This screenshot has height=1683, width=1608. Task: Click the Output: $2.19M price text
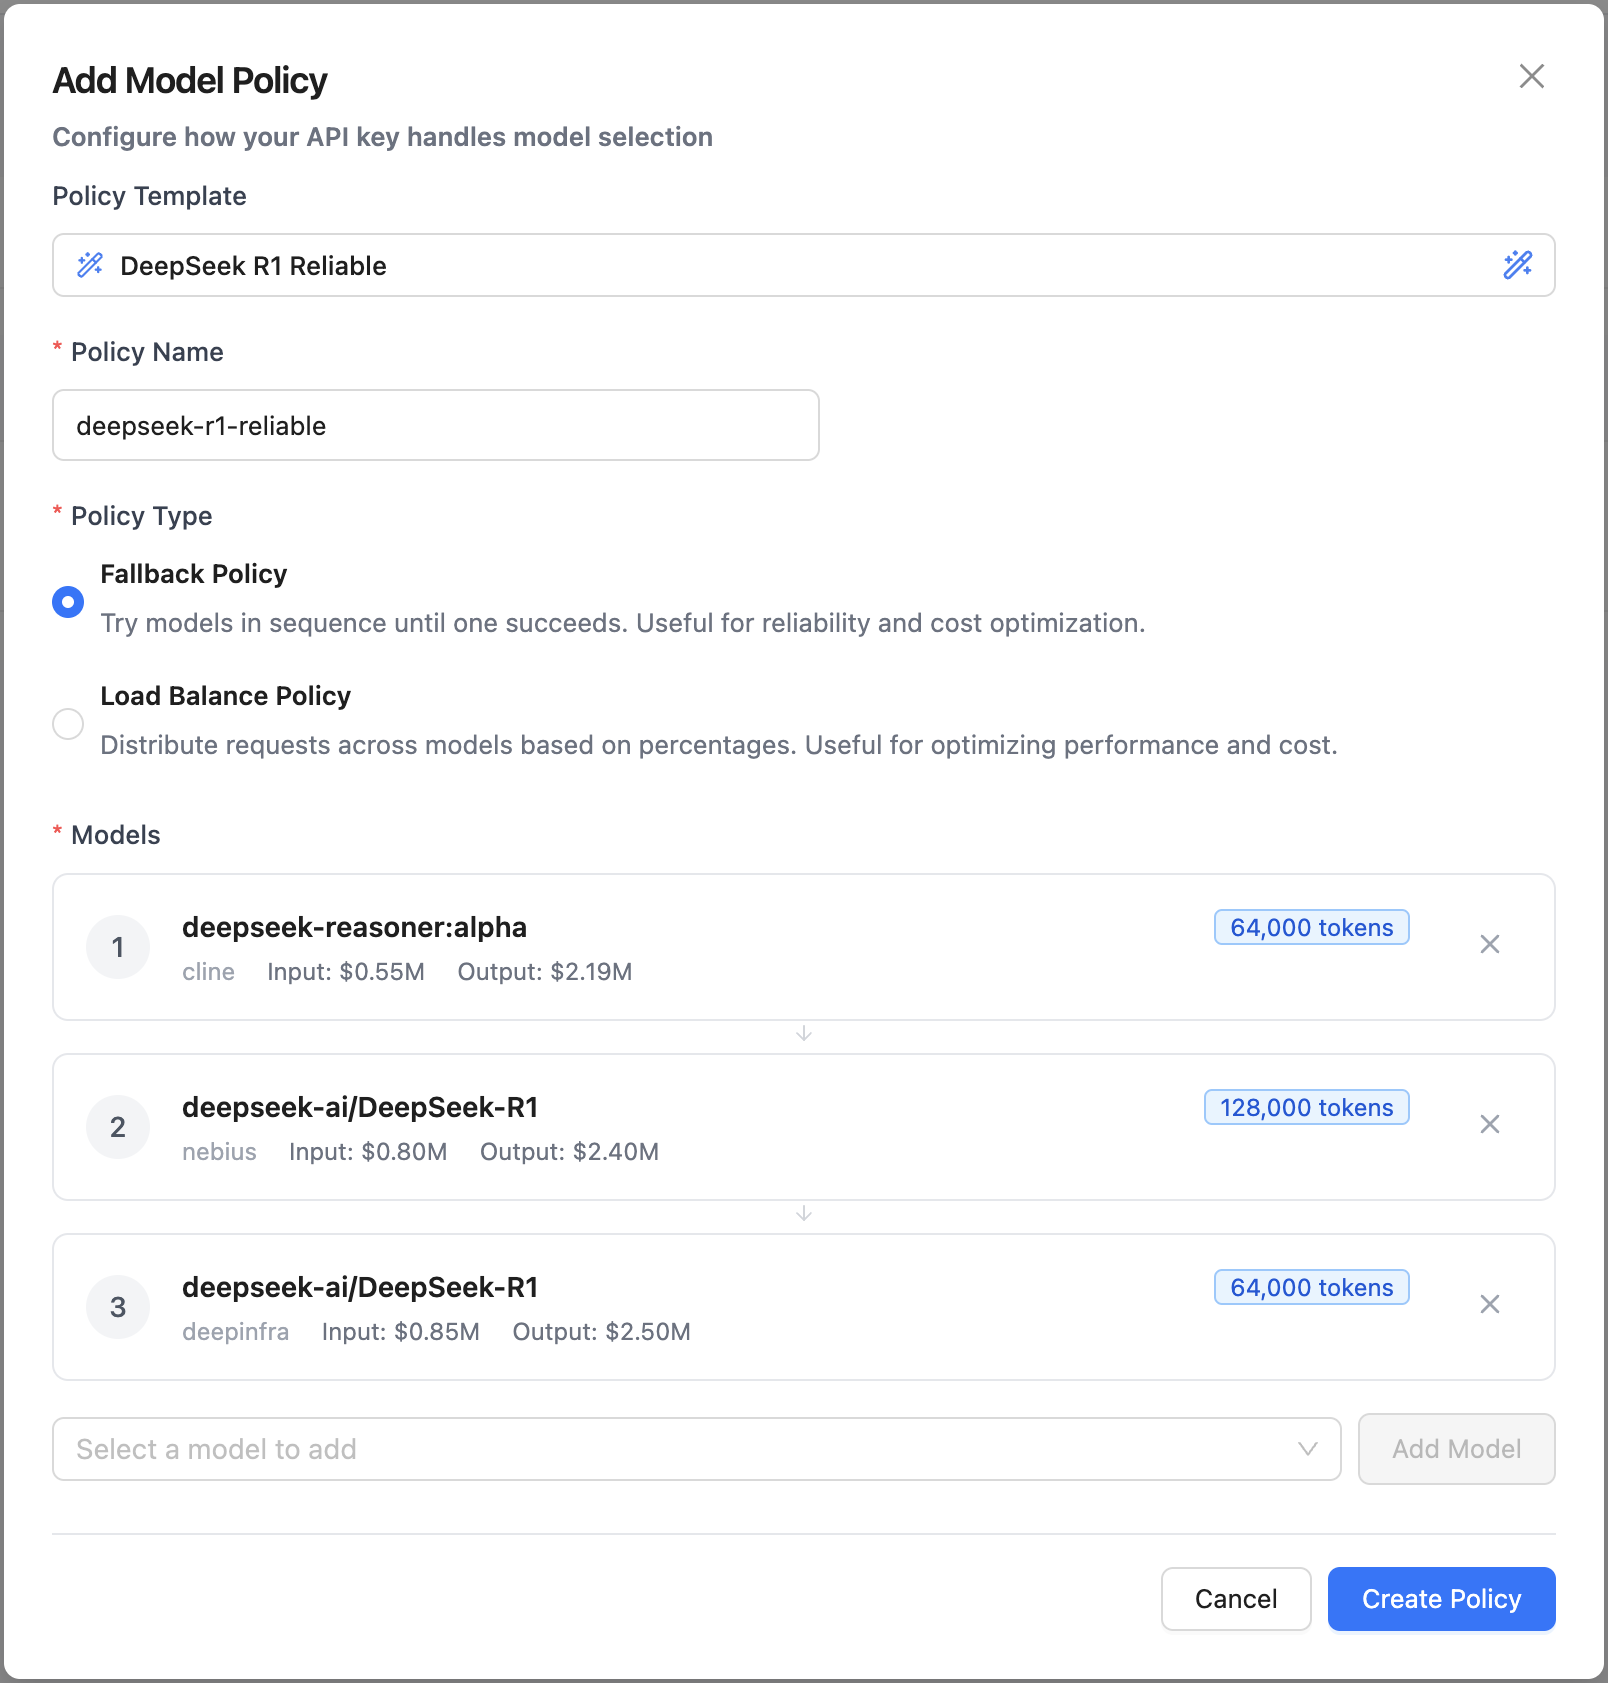tap(545, 972)
